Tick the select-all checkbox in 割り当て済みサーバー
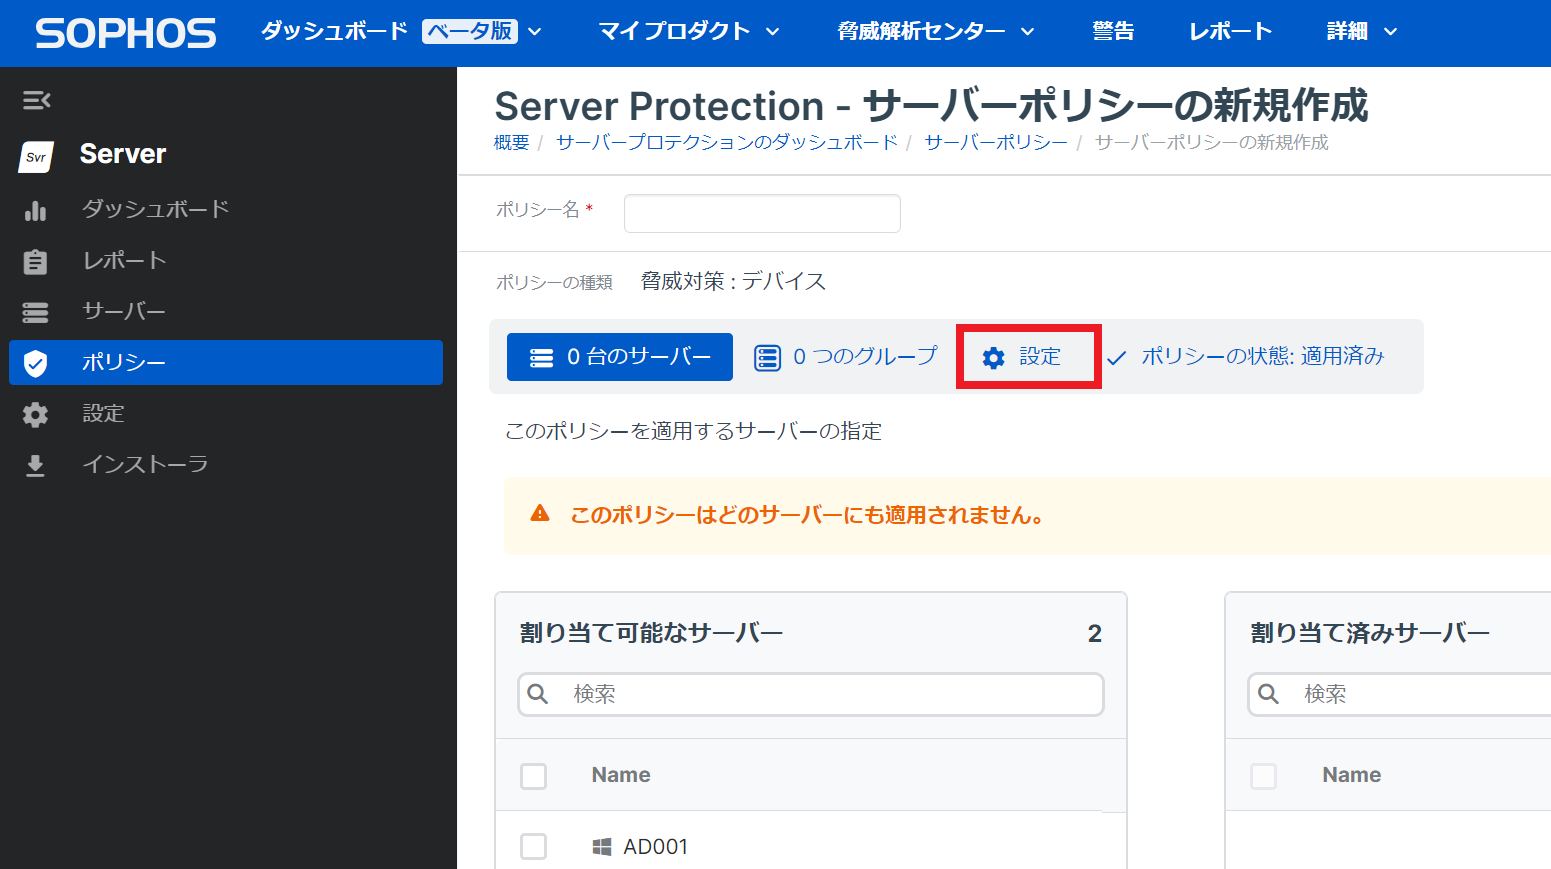This screenshot has height=869, width=1551. [1264, 776]
